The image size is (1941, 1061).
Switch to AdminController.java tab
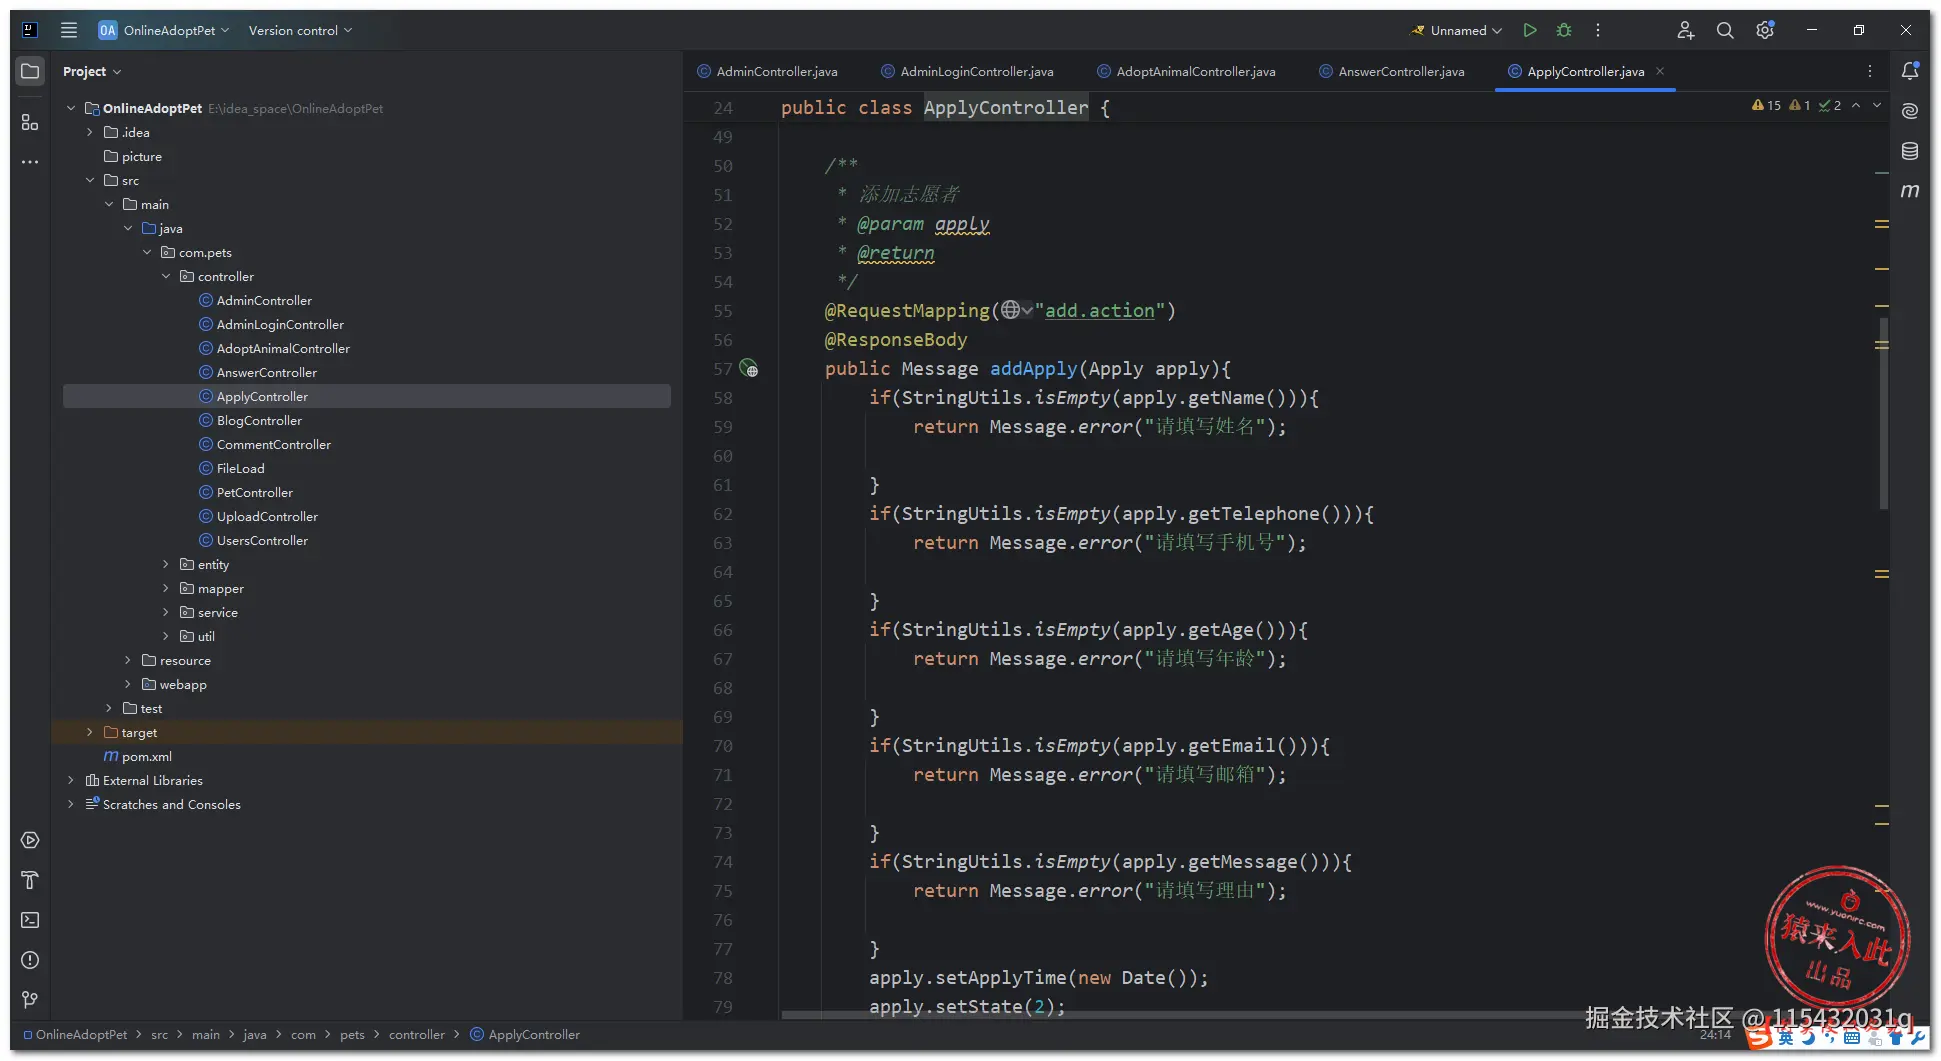pyautogui.click(x=767, y=71)
